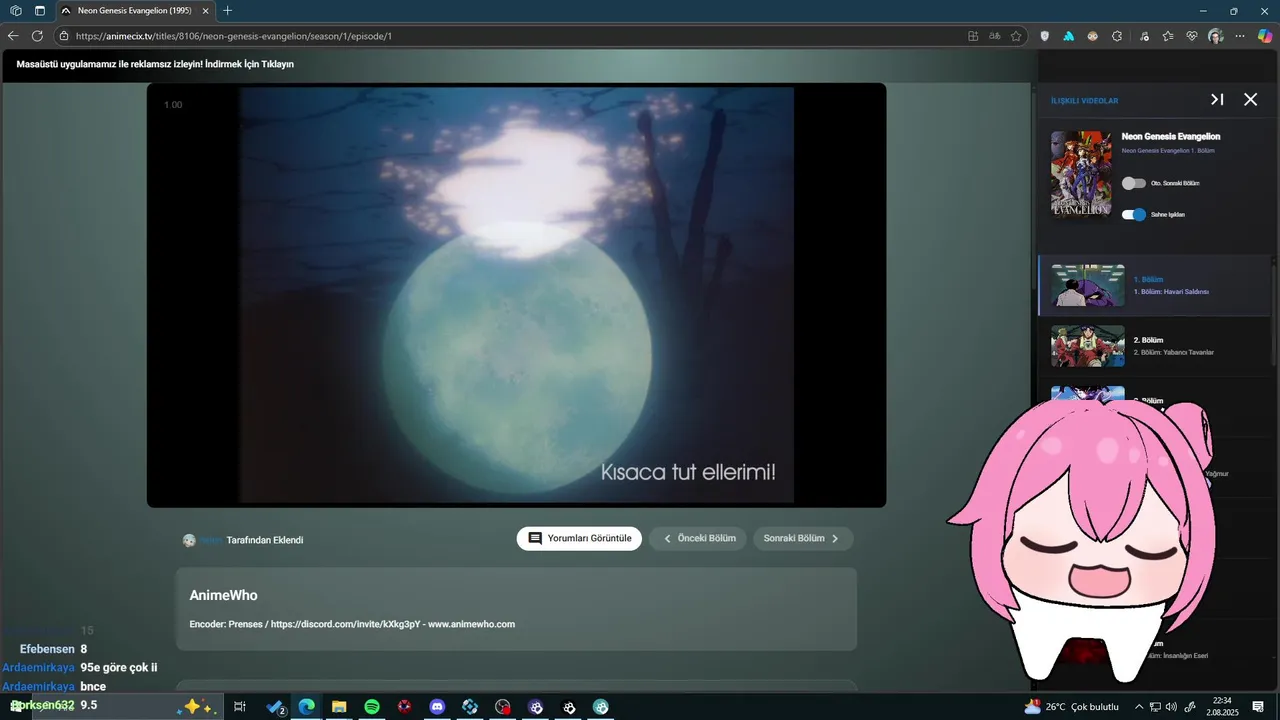Open File Explorer from the taskbar

339,707
